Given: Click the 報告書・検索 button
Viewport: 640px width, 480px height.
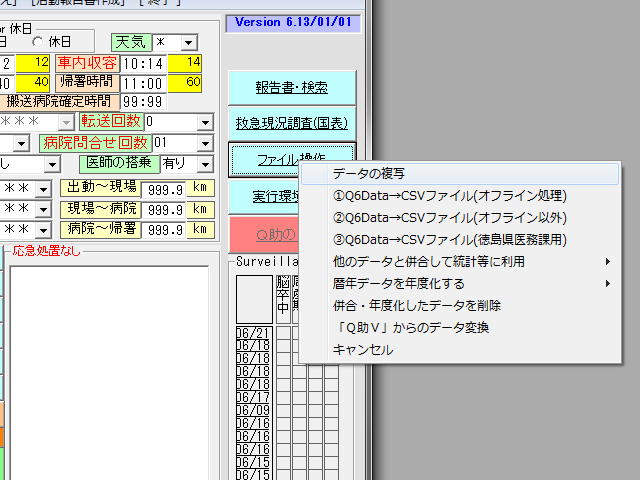Looking at the screenshot, I should click(291, 87).
